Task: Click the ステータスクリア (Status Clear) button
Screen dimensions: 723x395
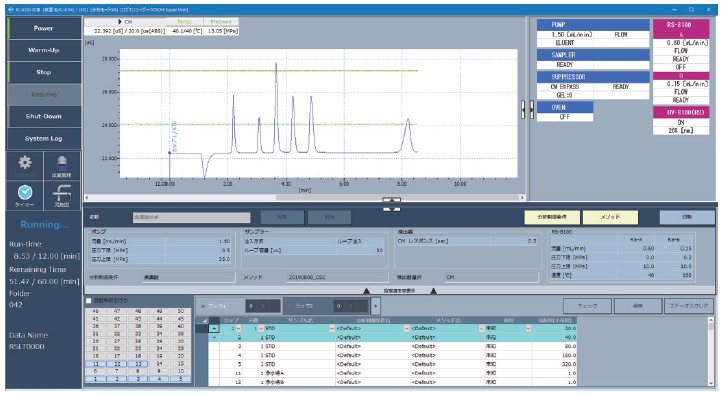Action: [x=689, y=306]
